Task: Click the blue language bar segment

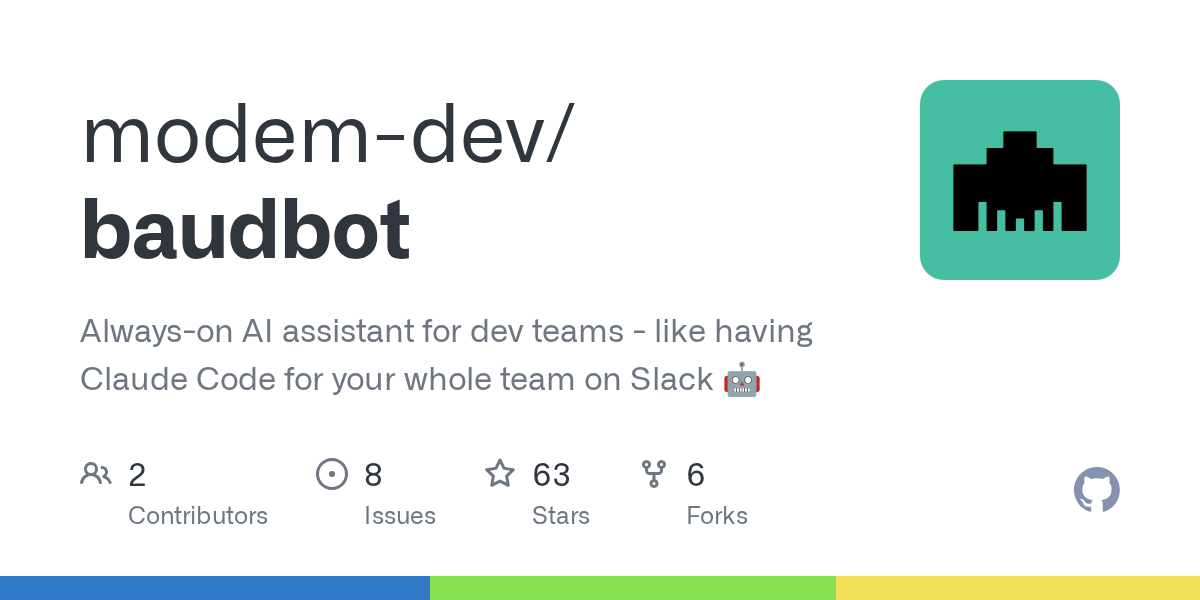Action: (x=215, y=588)
